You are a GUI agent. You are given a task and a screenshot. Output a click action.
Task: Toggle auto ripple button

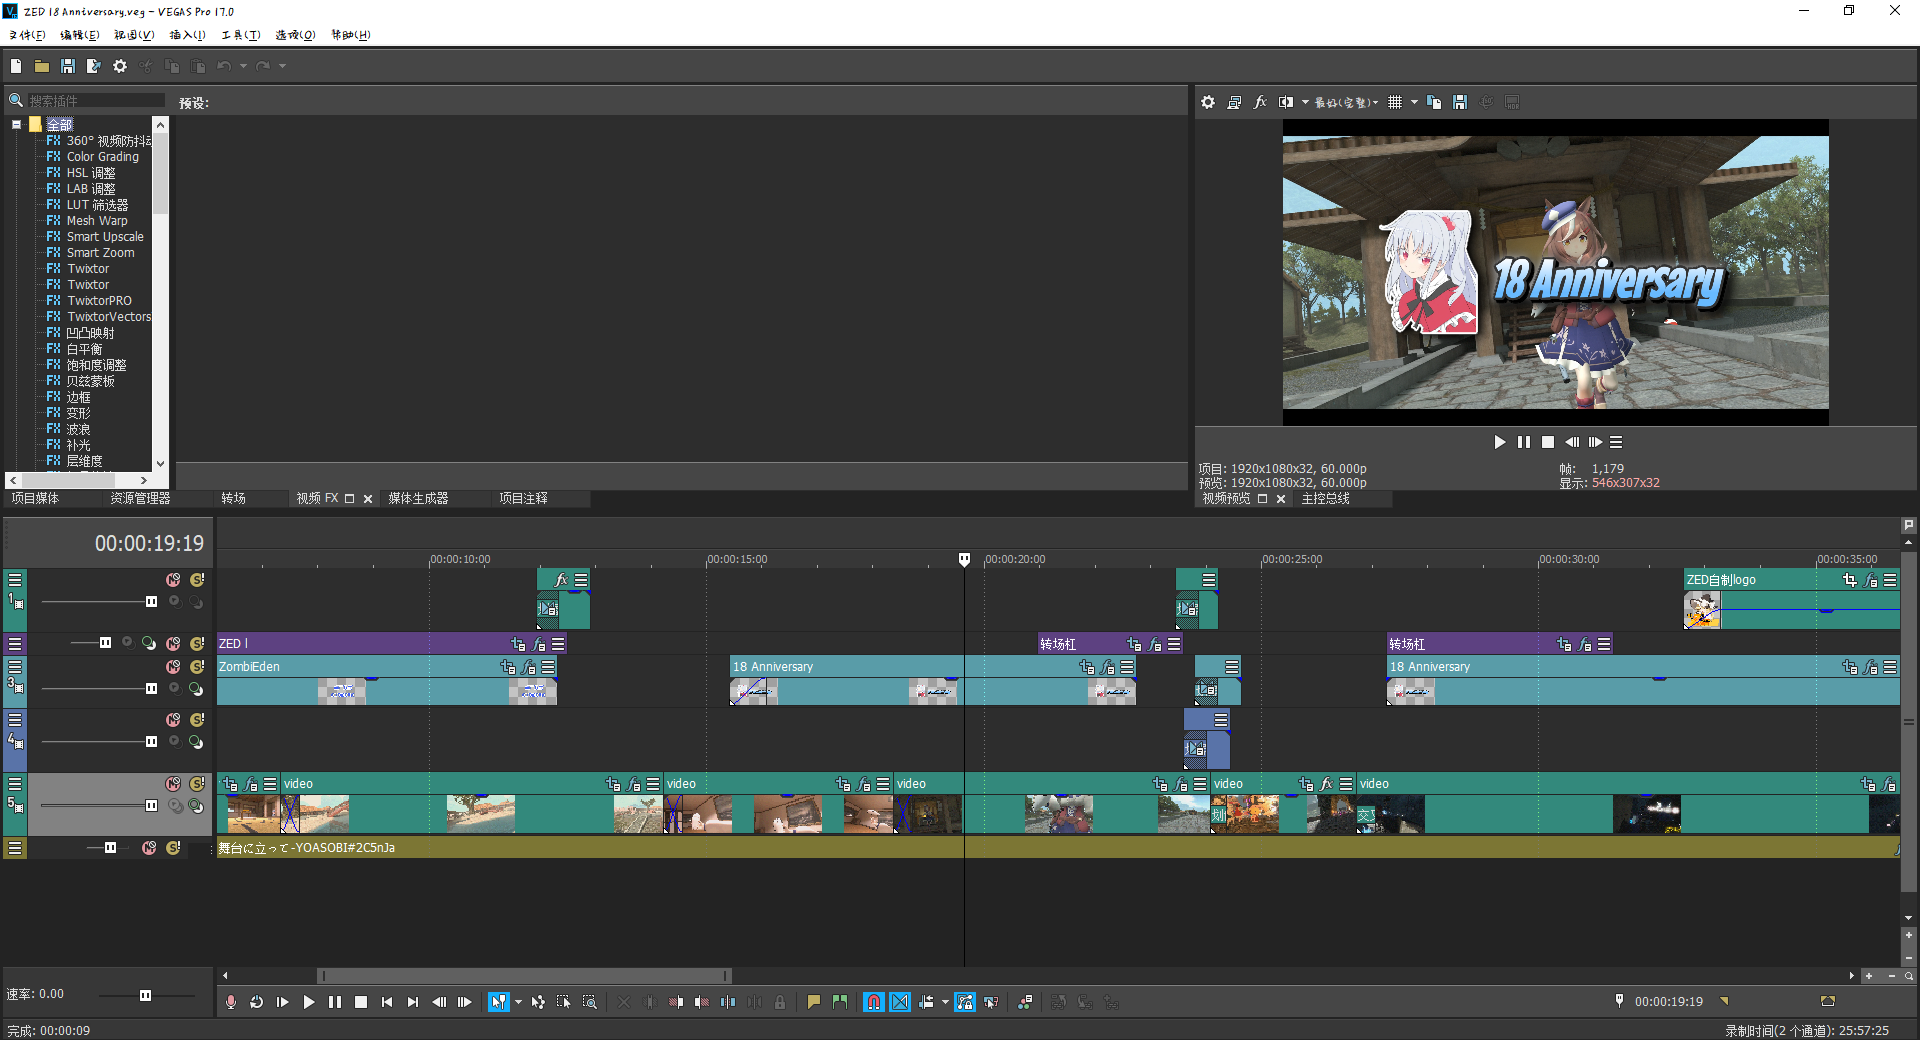point(926,1002)
